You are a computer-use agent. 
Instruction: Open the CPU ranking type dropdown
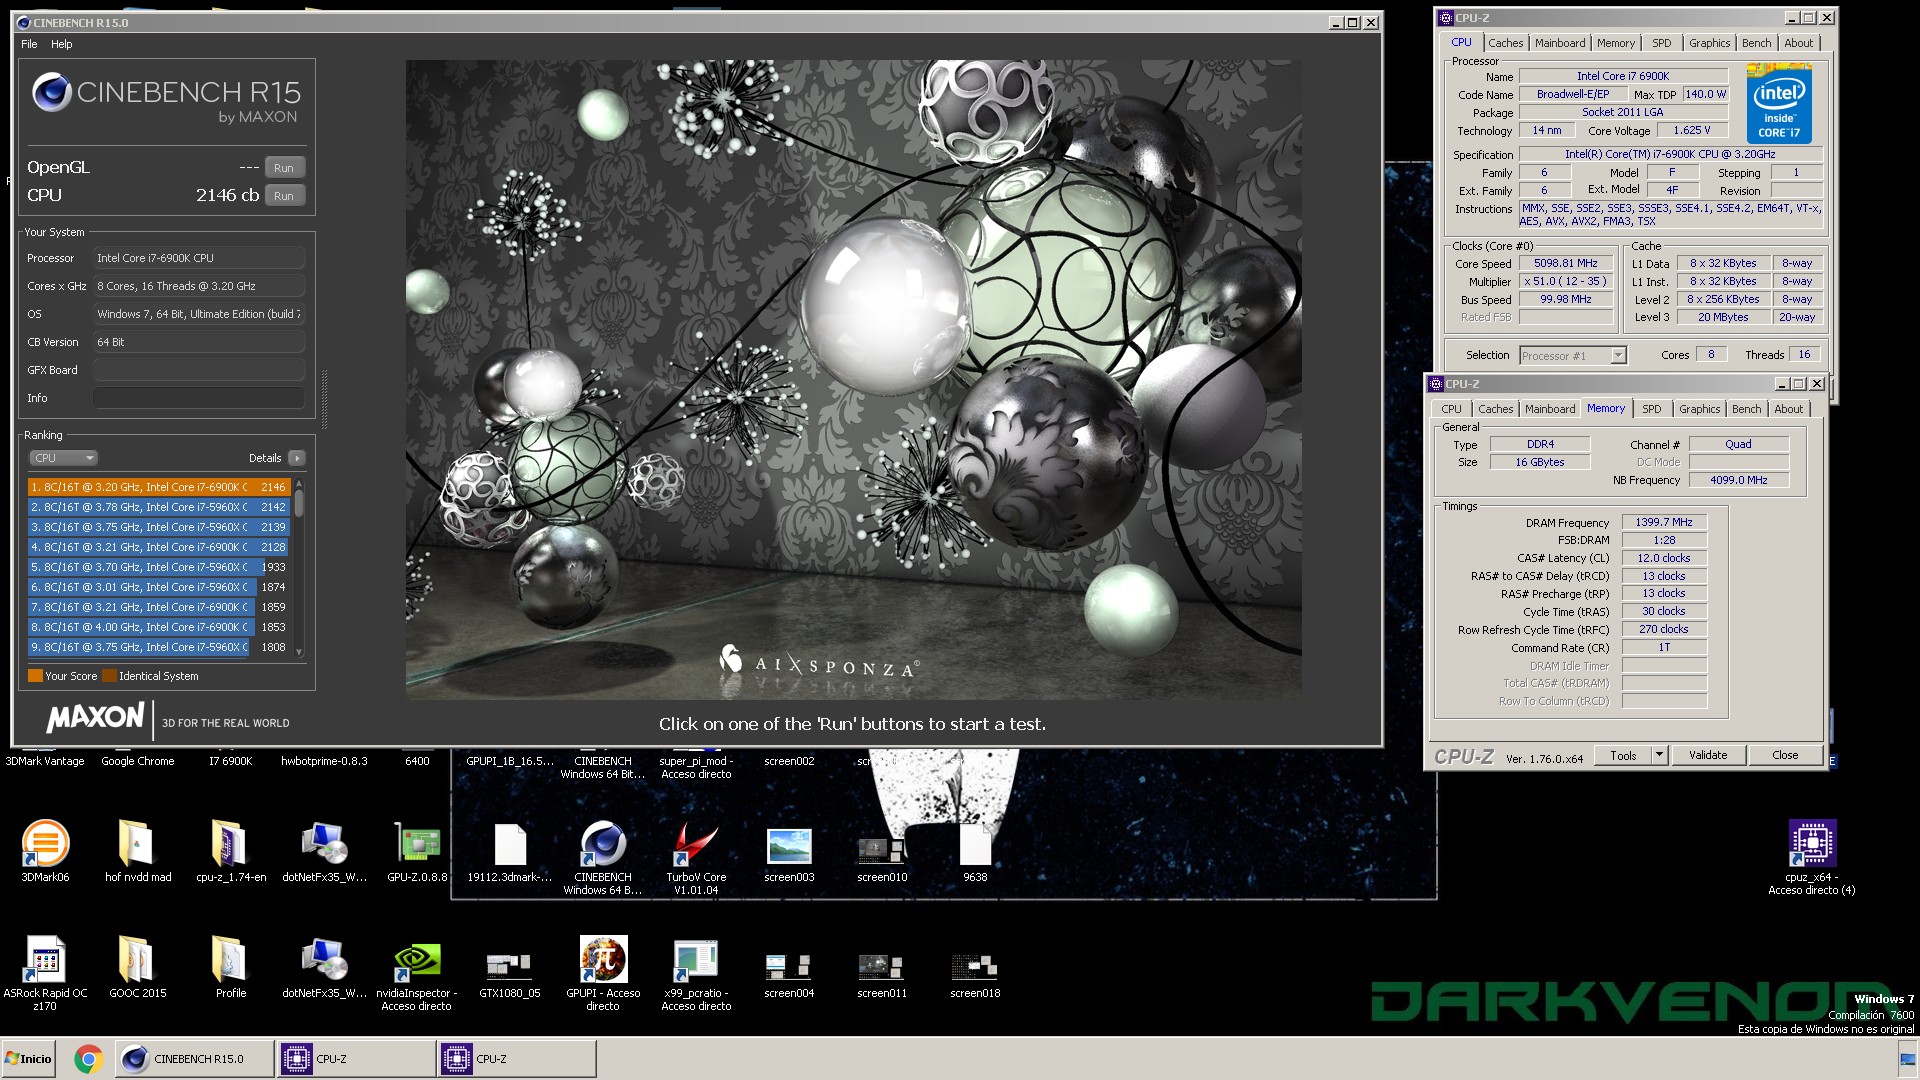(63, 458)
